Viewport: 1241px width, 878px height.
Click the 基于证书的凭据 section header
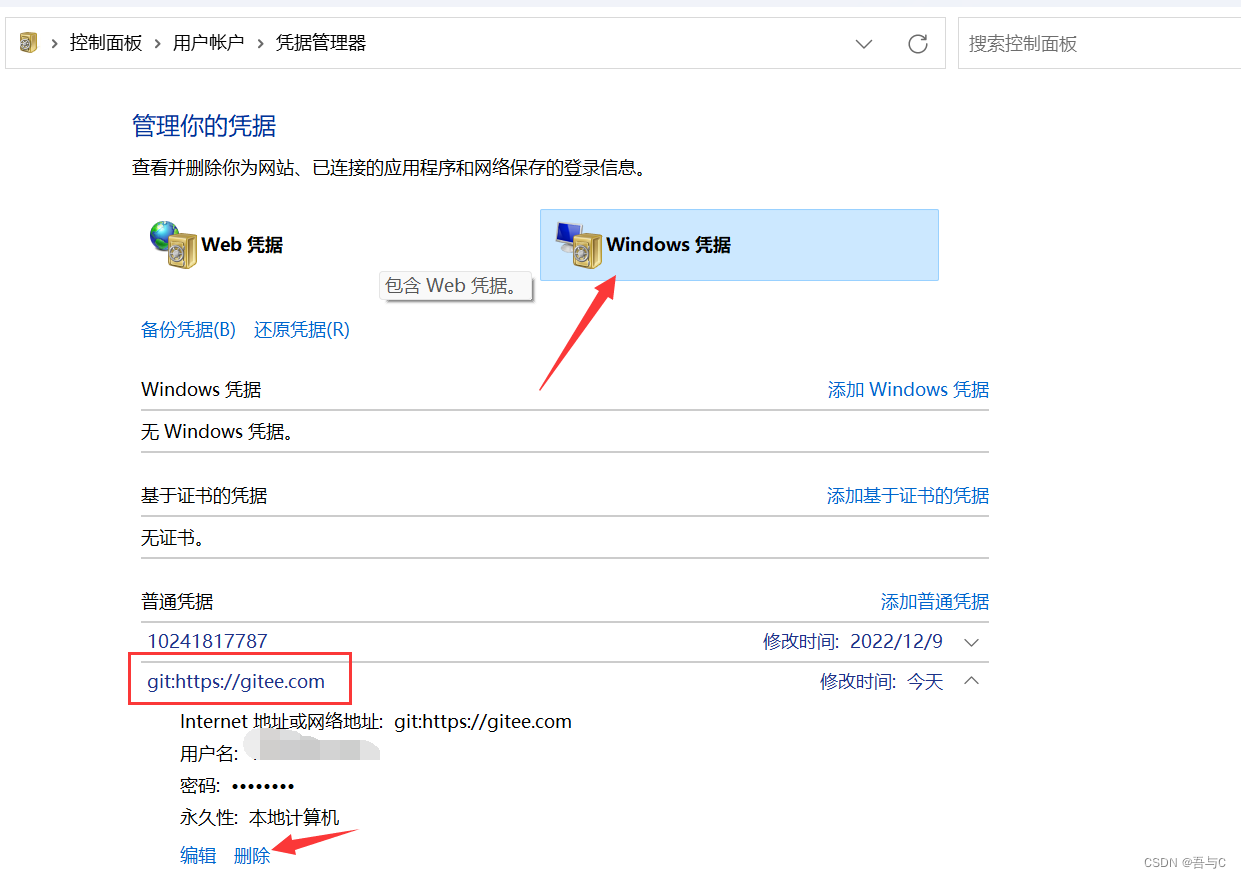click(204, 496)
